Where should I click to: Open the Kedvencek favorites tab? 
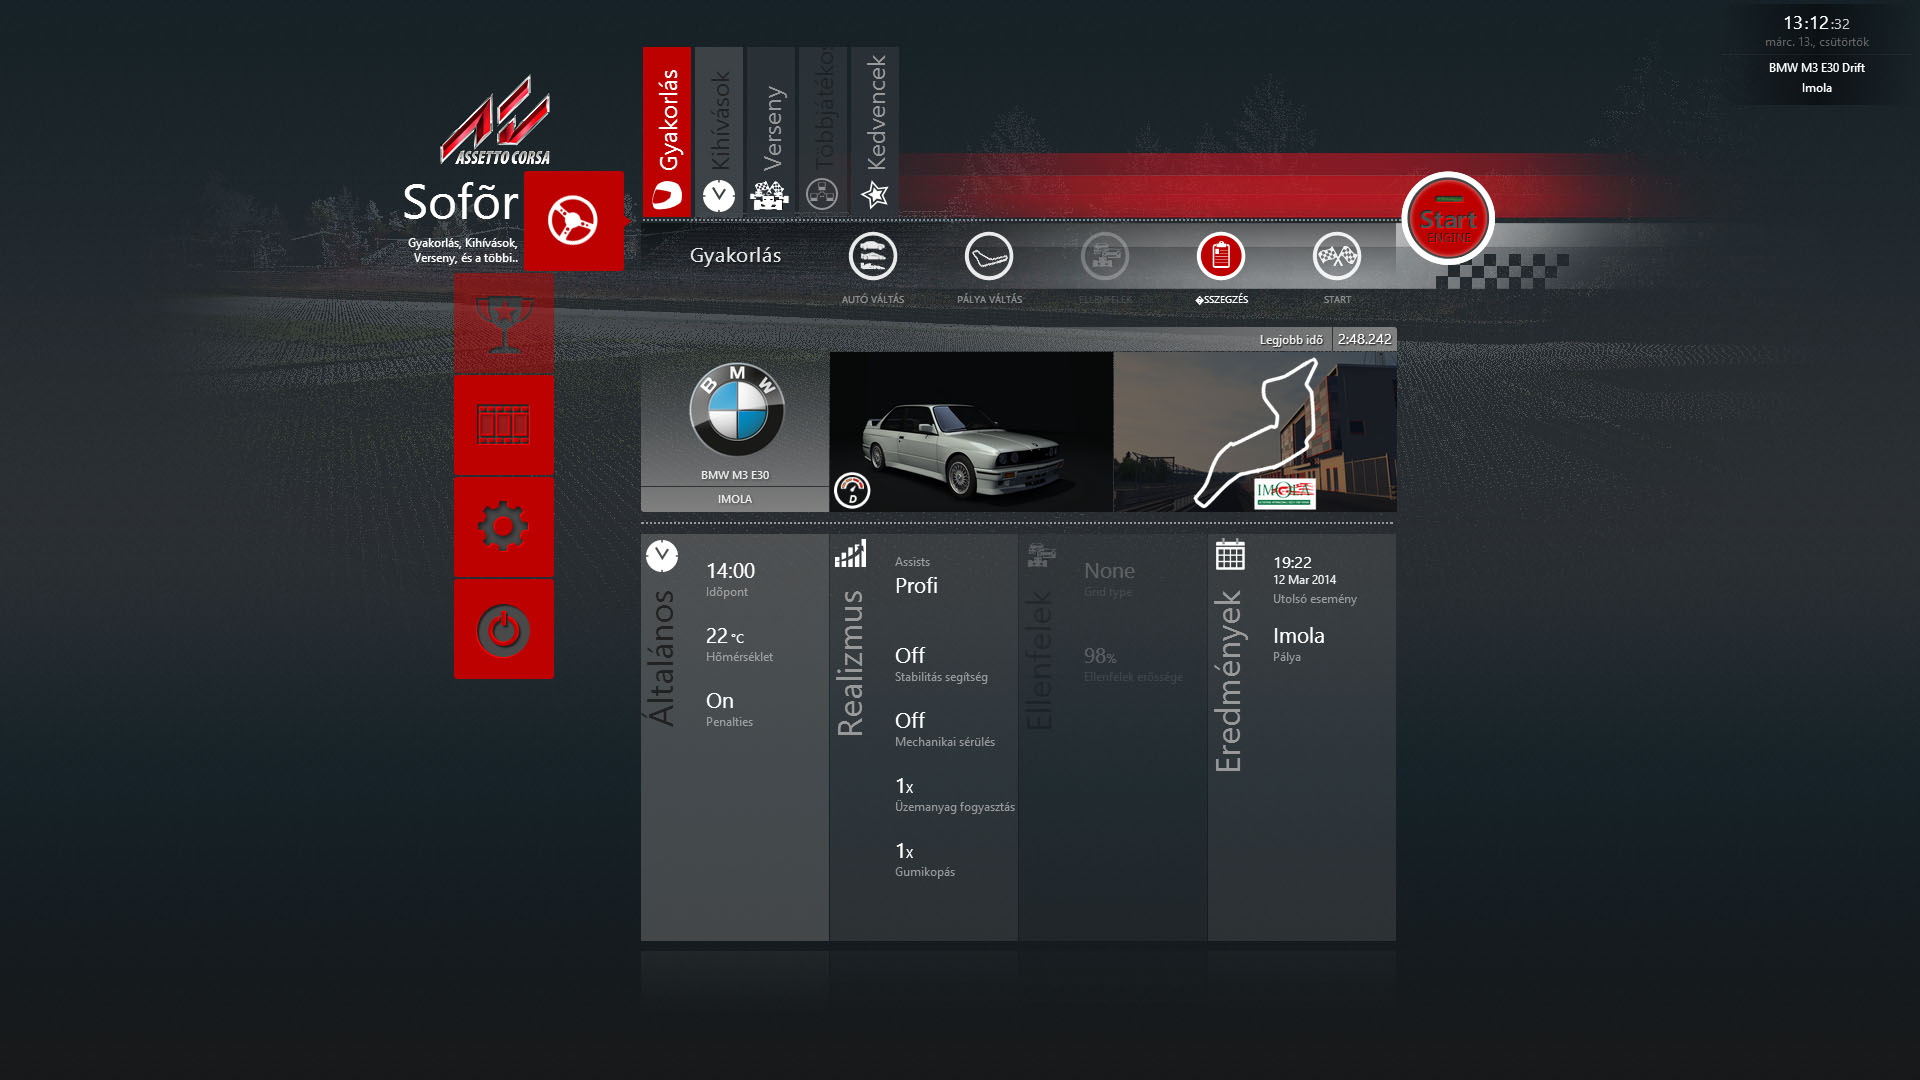875,130
